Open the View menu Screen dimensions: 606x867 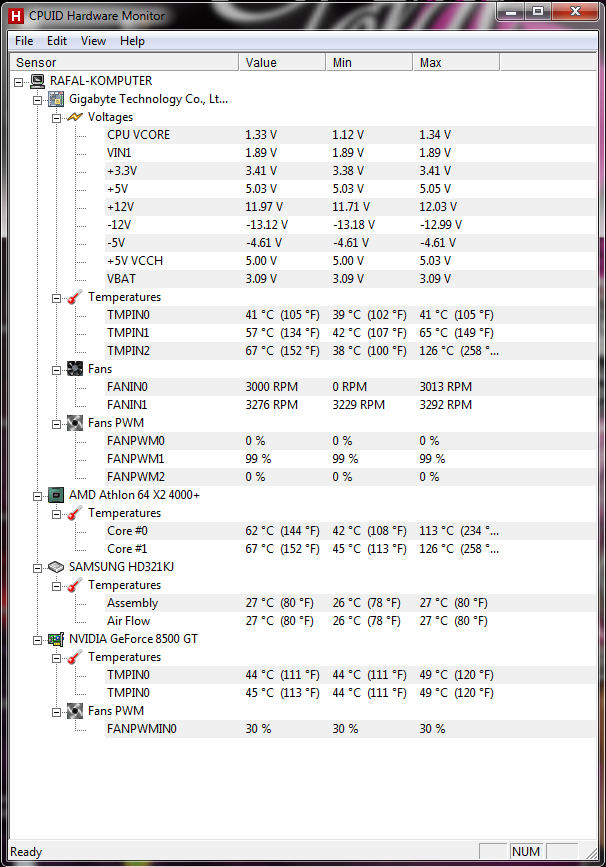point(93,41)
